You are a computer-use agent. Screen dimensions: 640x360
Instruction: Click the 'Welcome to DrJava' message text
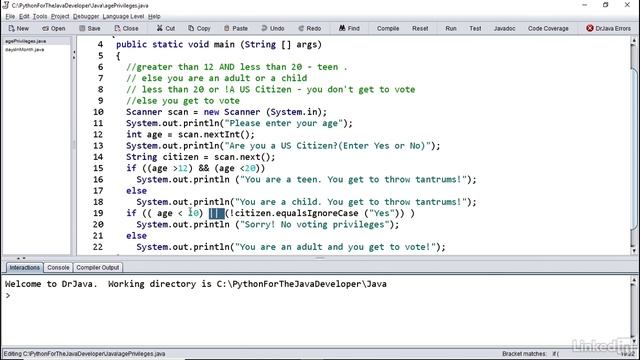(196, 284)
